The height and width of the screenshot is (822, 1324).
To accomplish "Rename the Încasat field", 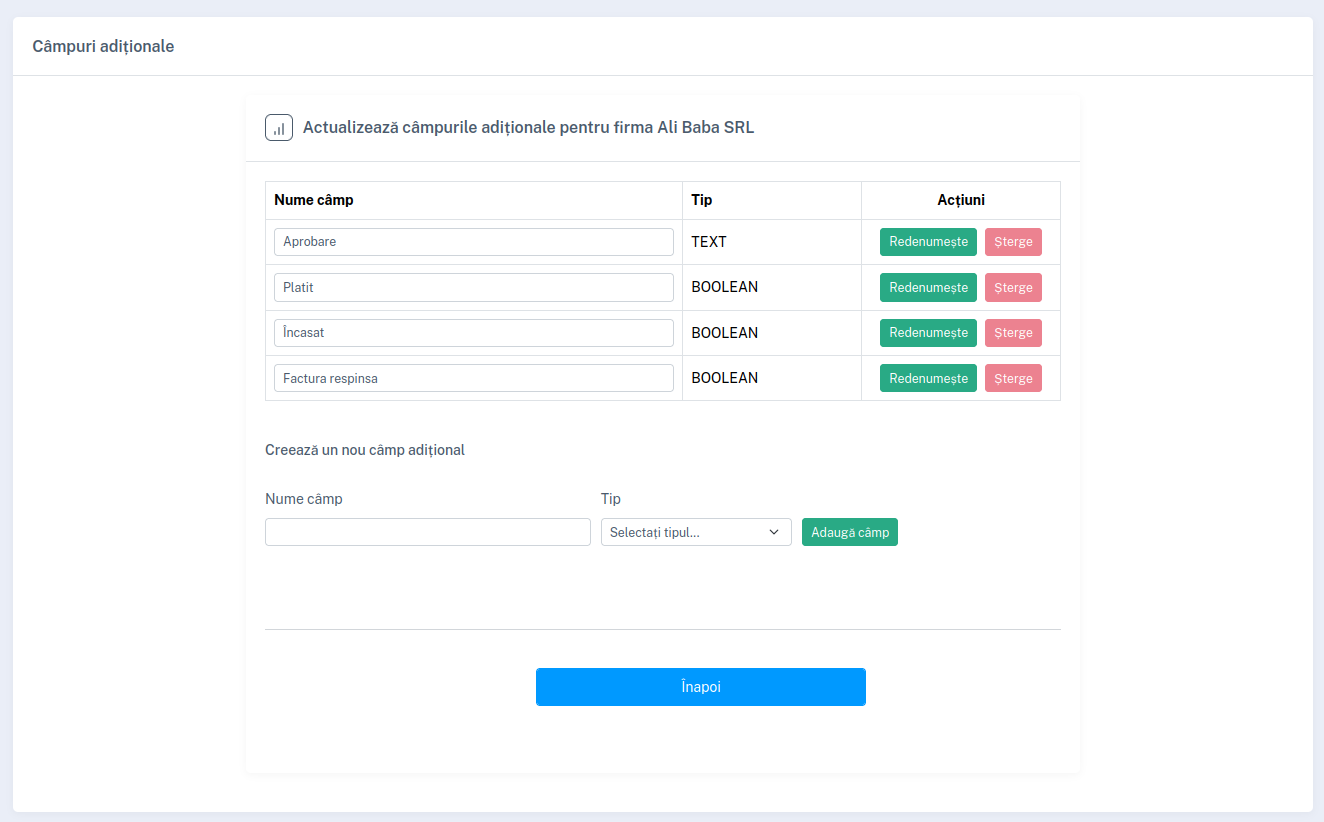I will (927, 333).
